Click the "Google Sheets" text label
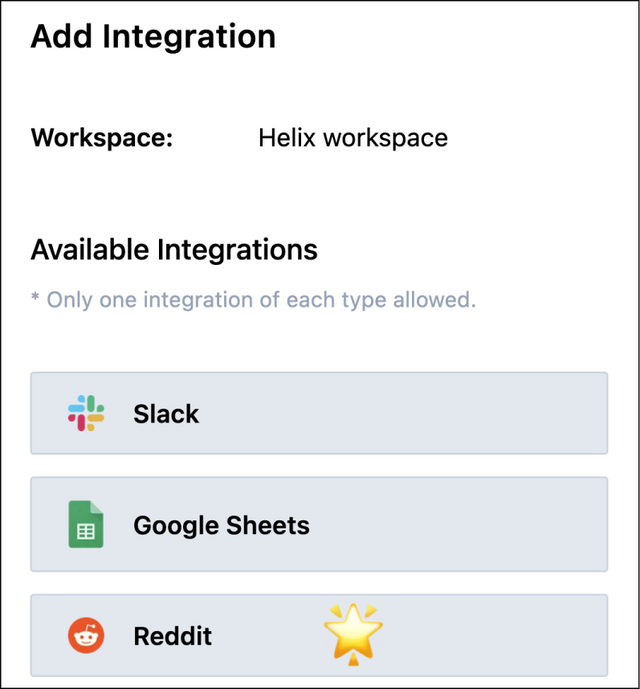640x689 pixels. 221,526
